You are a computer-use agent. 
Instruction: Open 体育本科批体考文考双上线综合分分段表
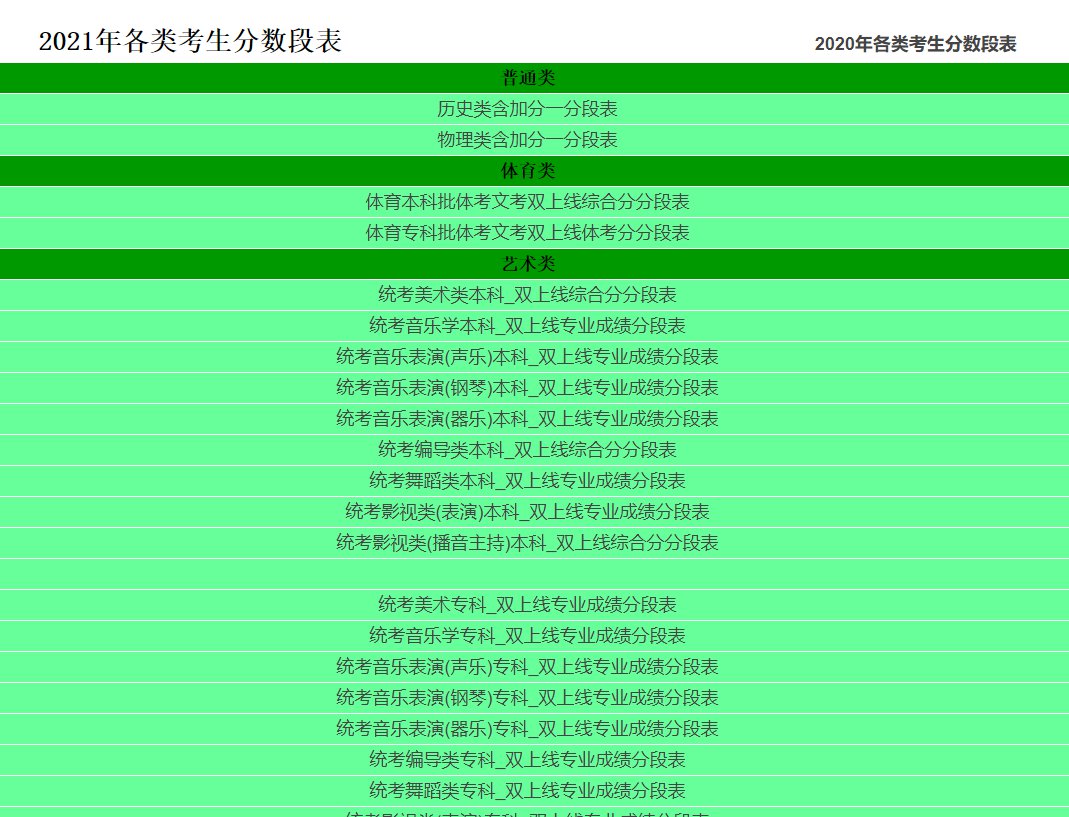(x=527, y=202)
